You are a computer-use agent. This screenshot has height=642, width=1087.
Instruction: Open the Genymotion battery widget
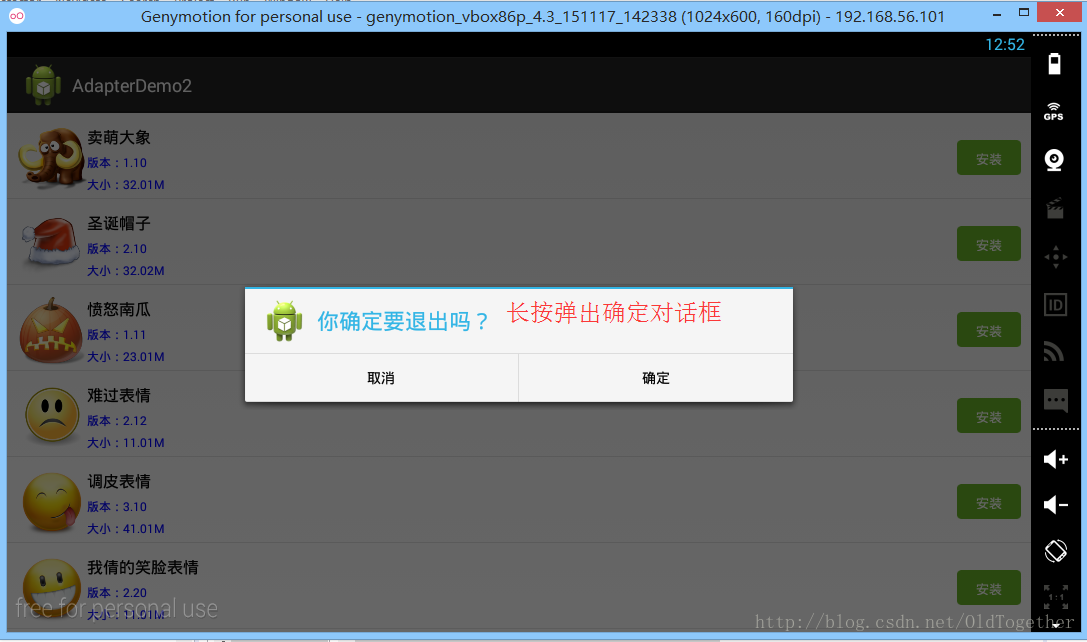click(x=1054, y=64)
